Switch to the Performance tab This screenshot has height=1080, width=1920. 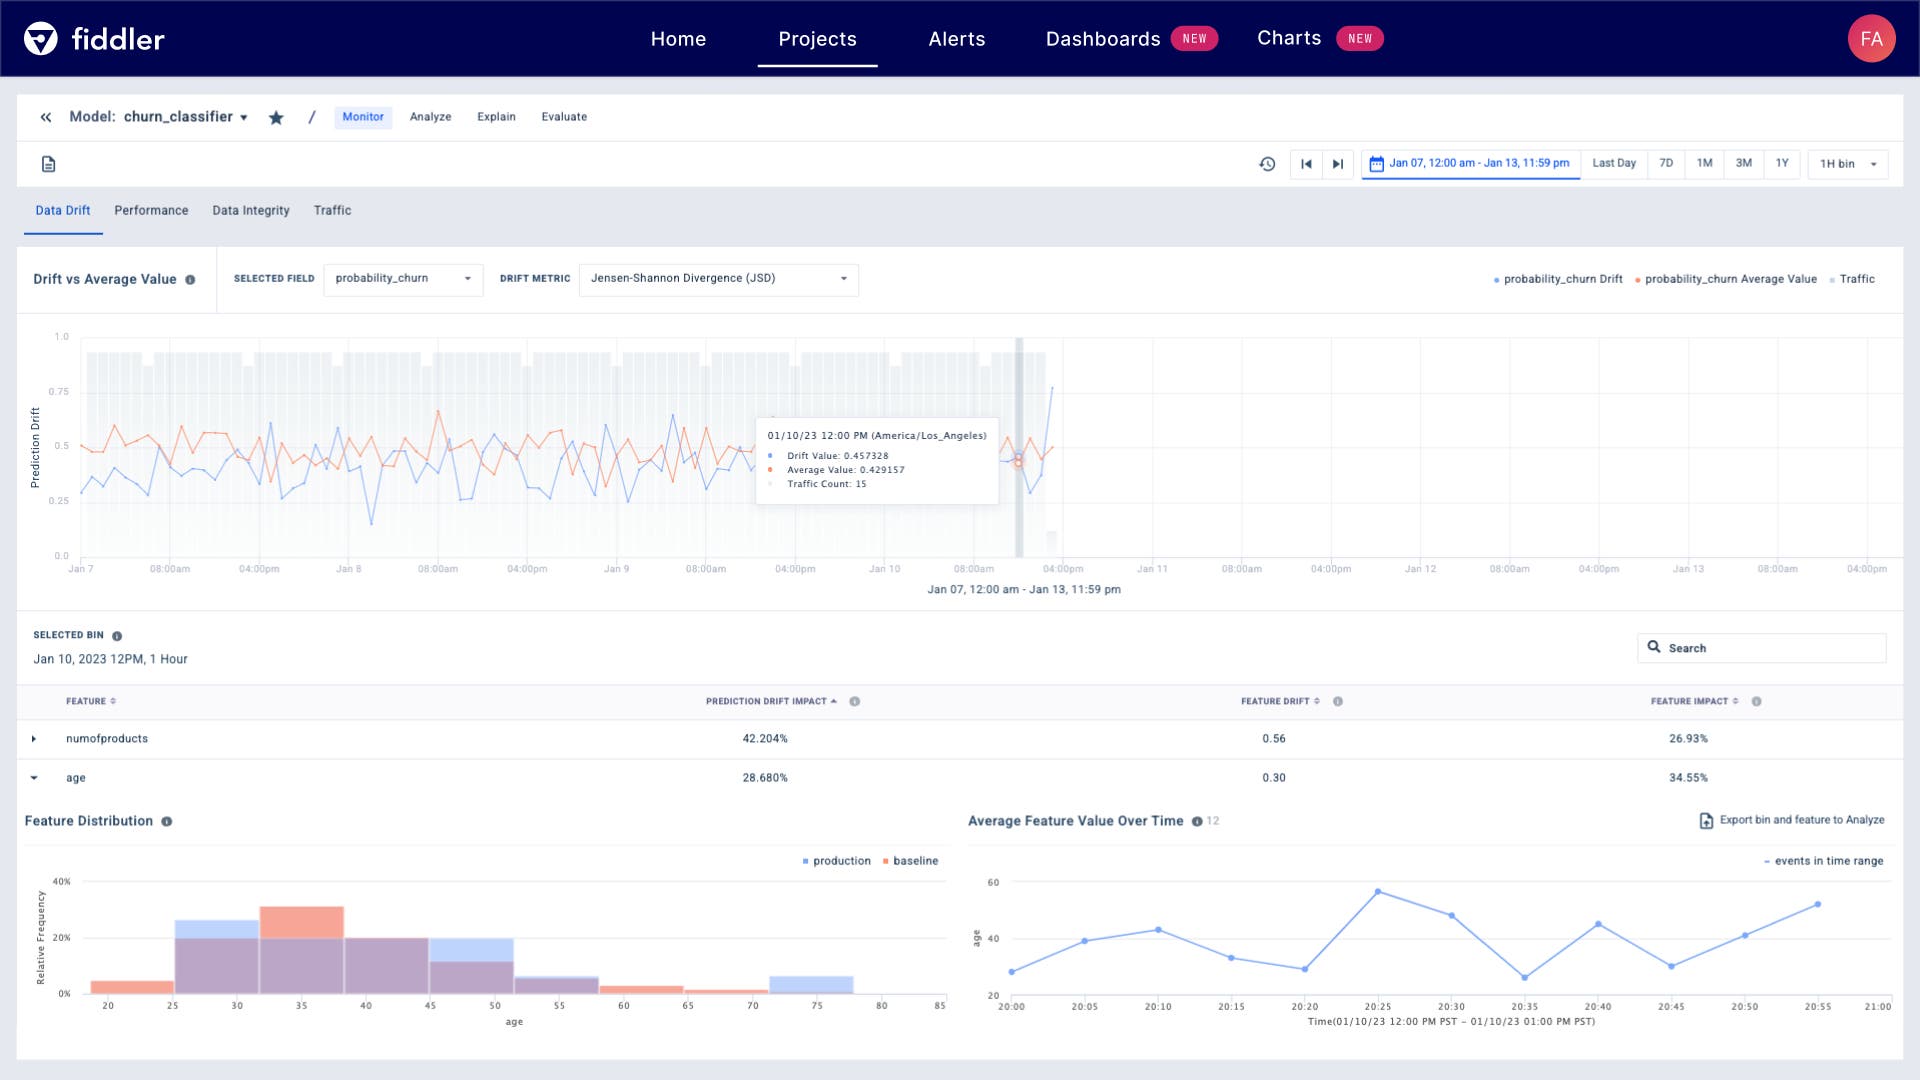coord(151,210)
